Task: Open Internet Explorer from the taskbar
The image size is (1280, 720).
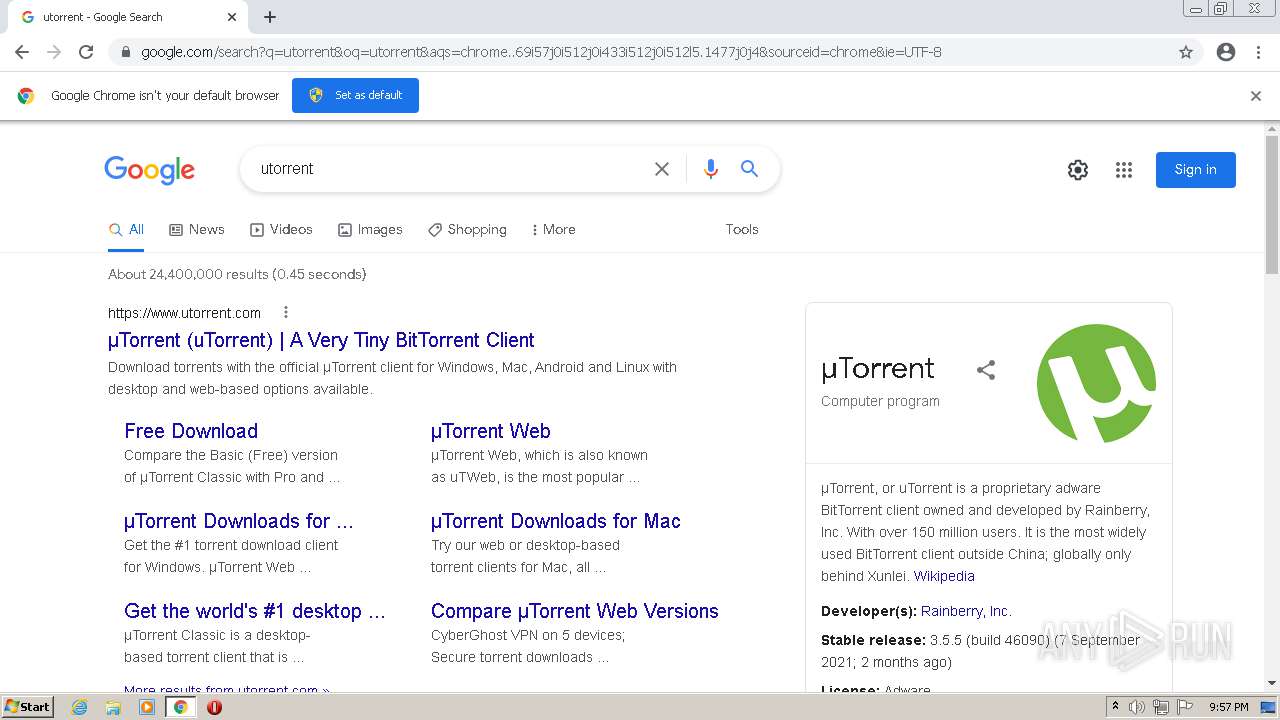Action: tap(80, 707)
